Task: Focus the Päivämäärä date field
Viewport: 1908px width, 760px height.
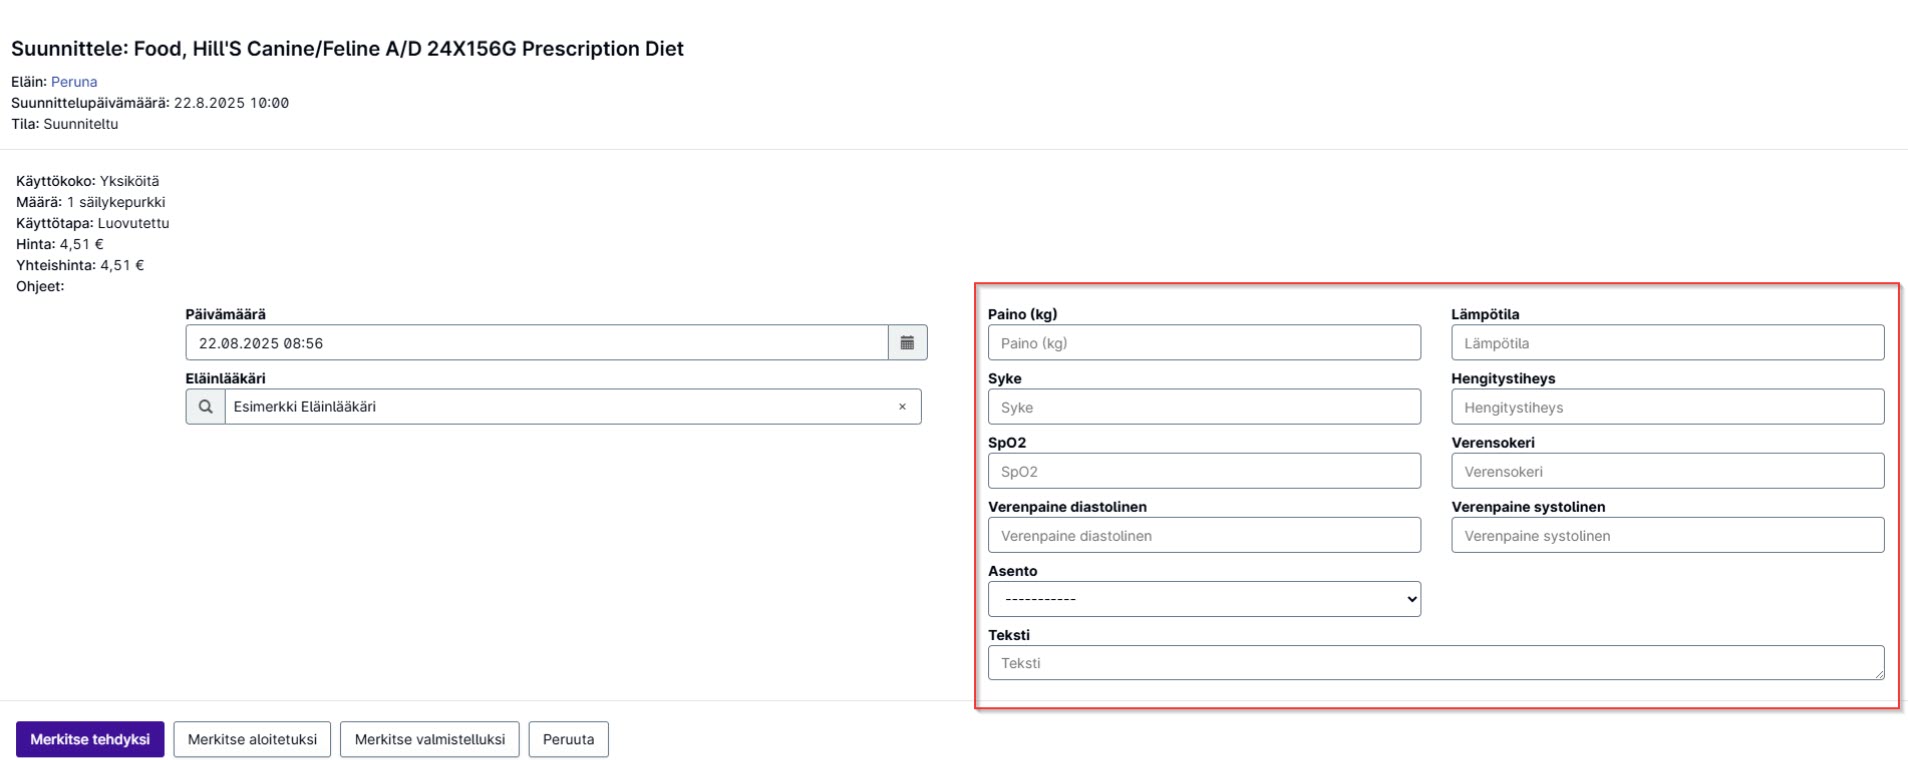Action: (x=537, y=343)
